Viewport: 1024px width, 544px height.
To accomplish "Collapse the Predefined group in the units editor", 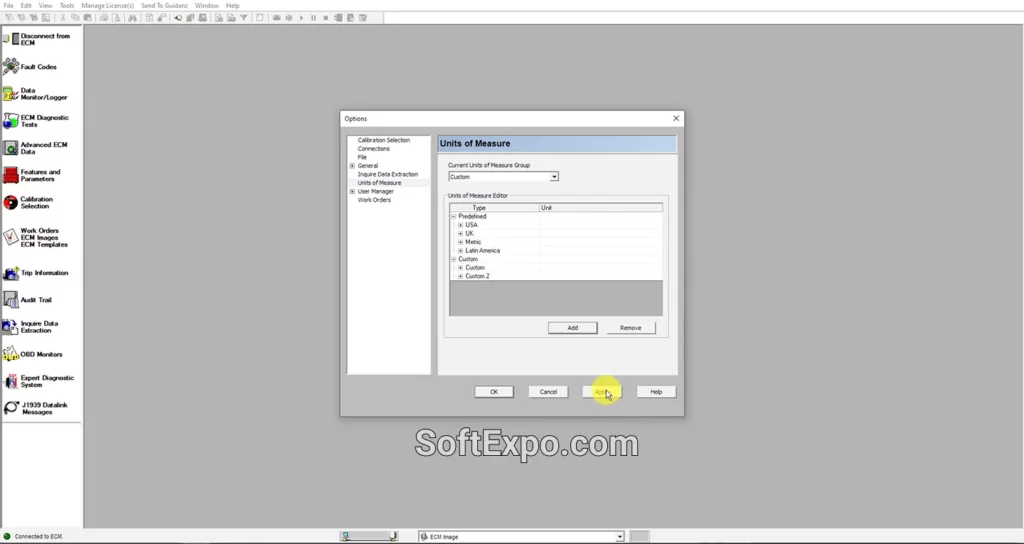I will pos(453,216).
